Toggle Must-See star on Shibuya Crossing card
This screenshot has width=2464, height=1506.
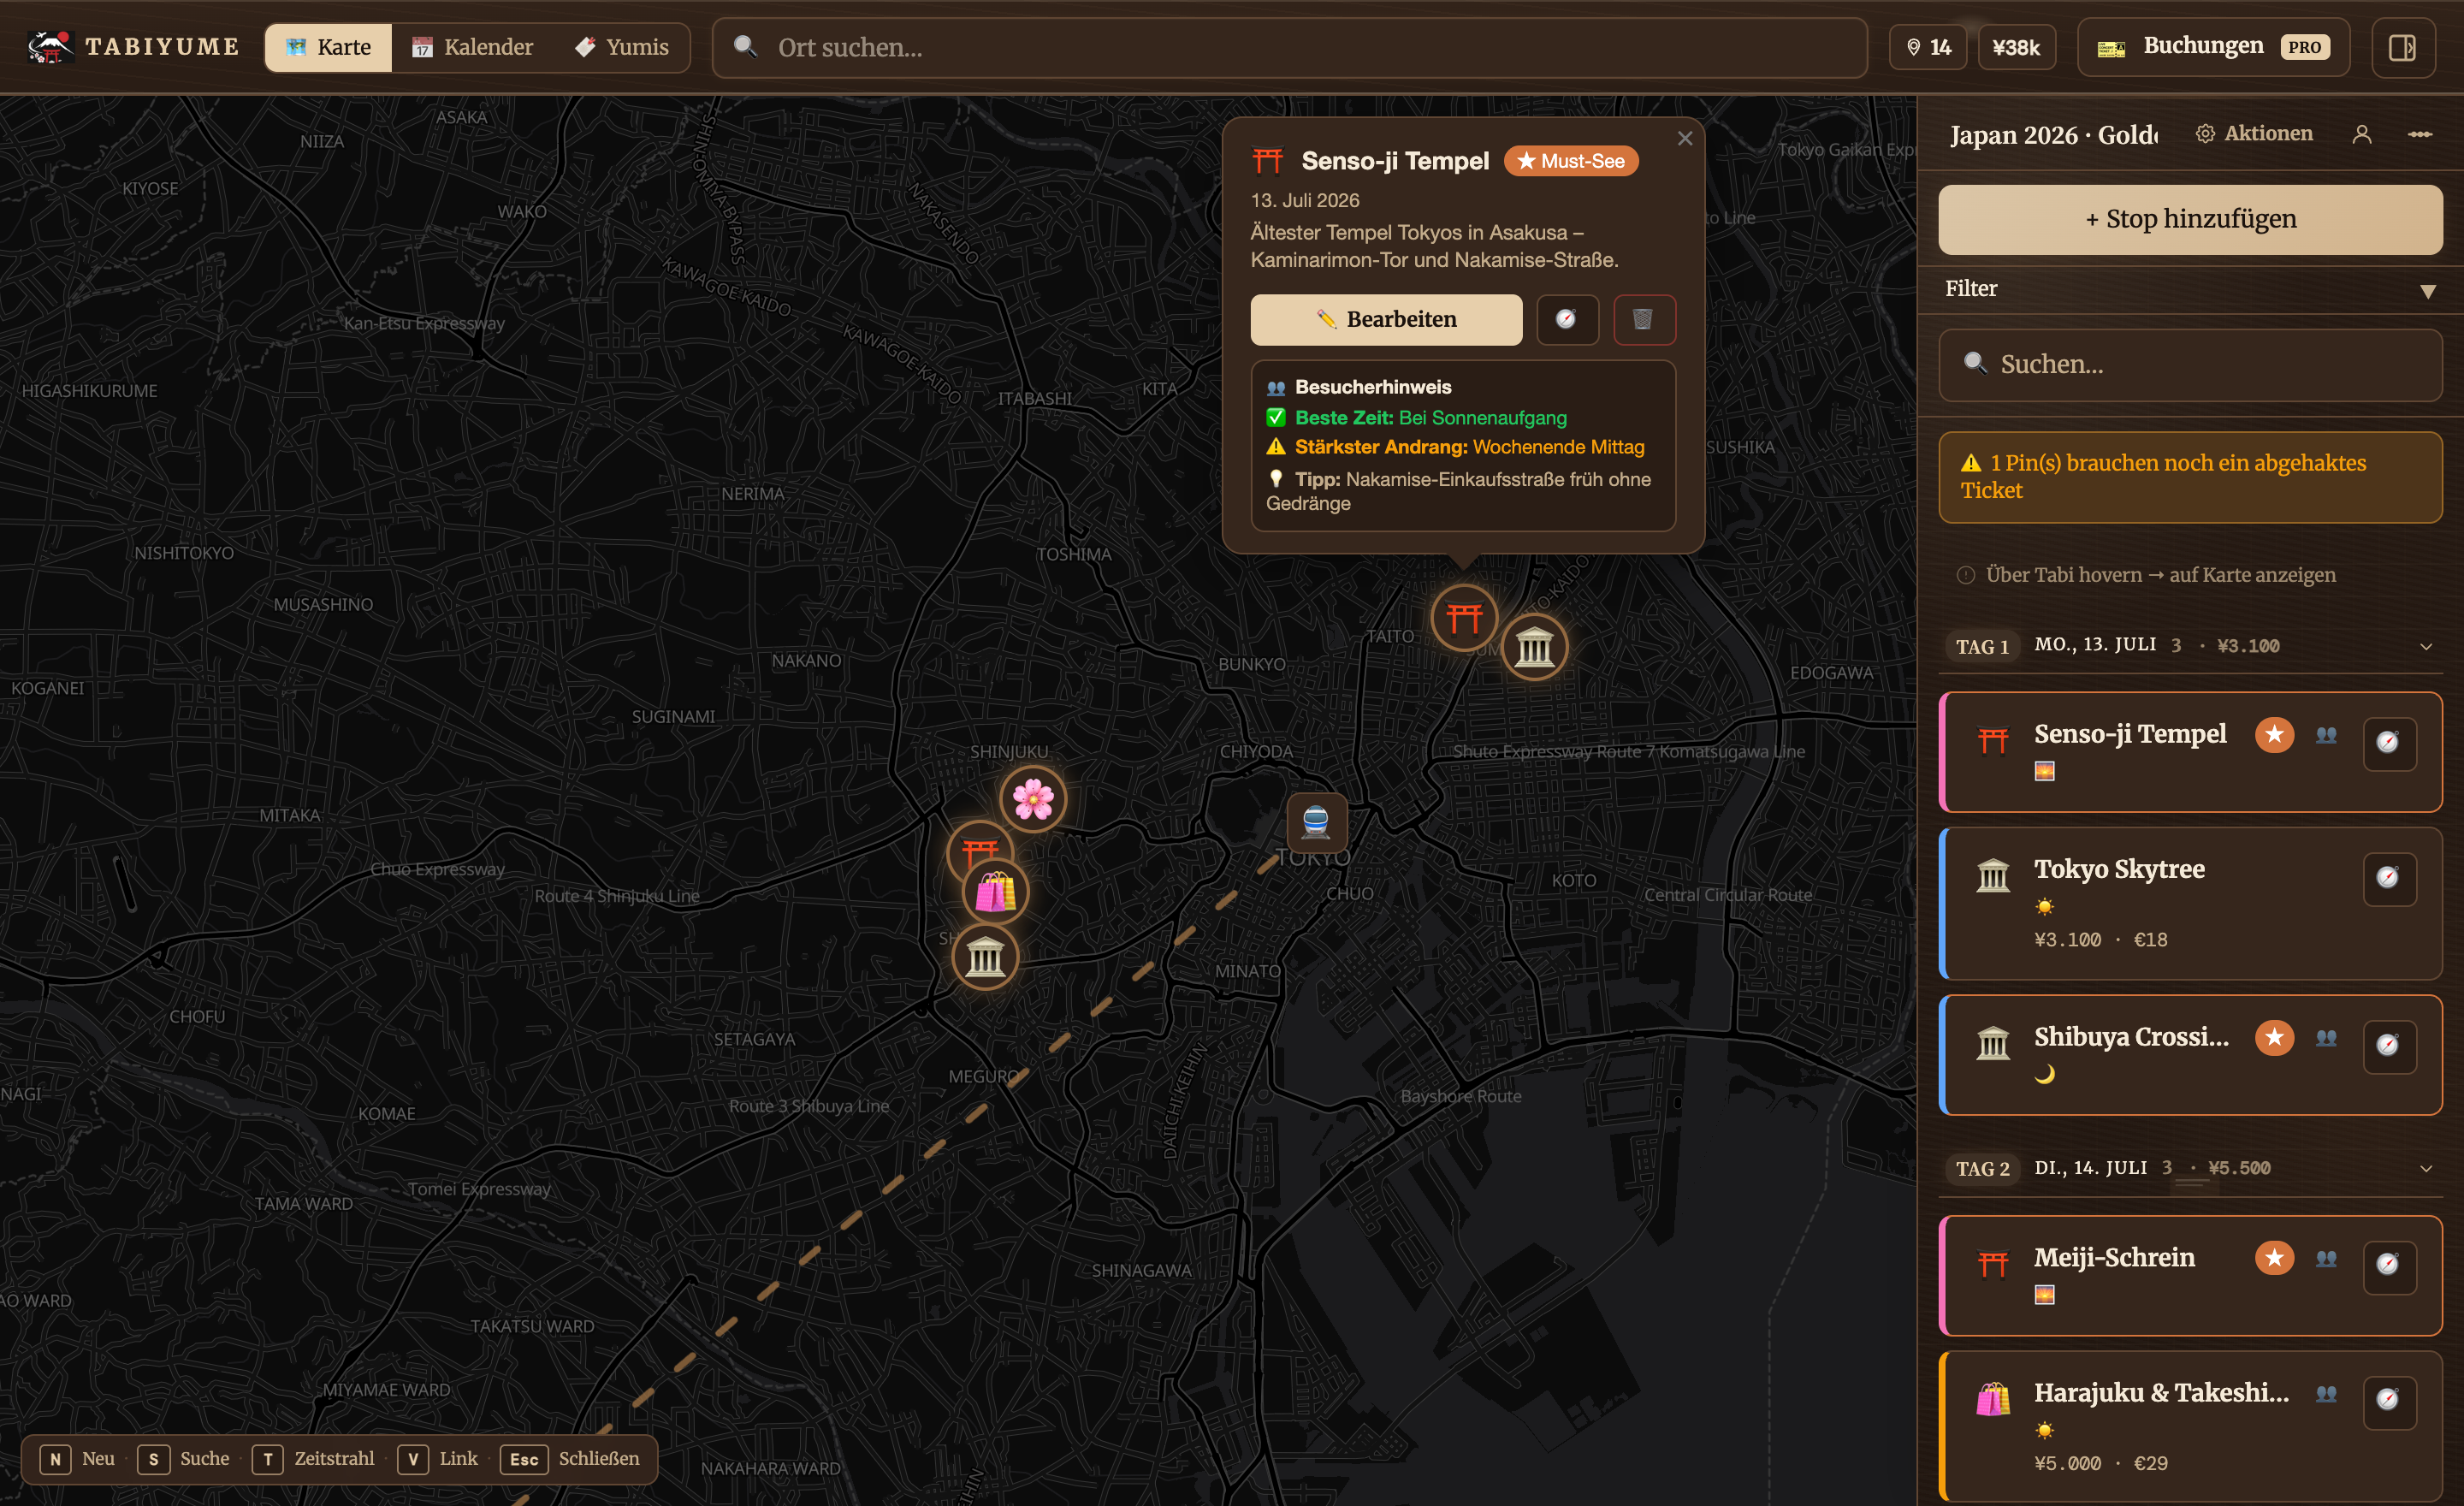click(x=2274, y=1037)
